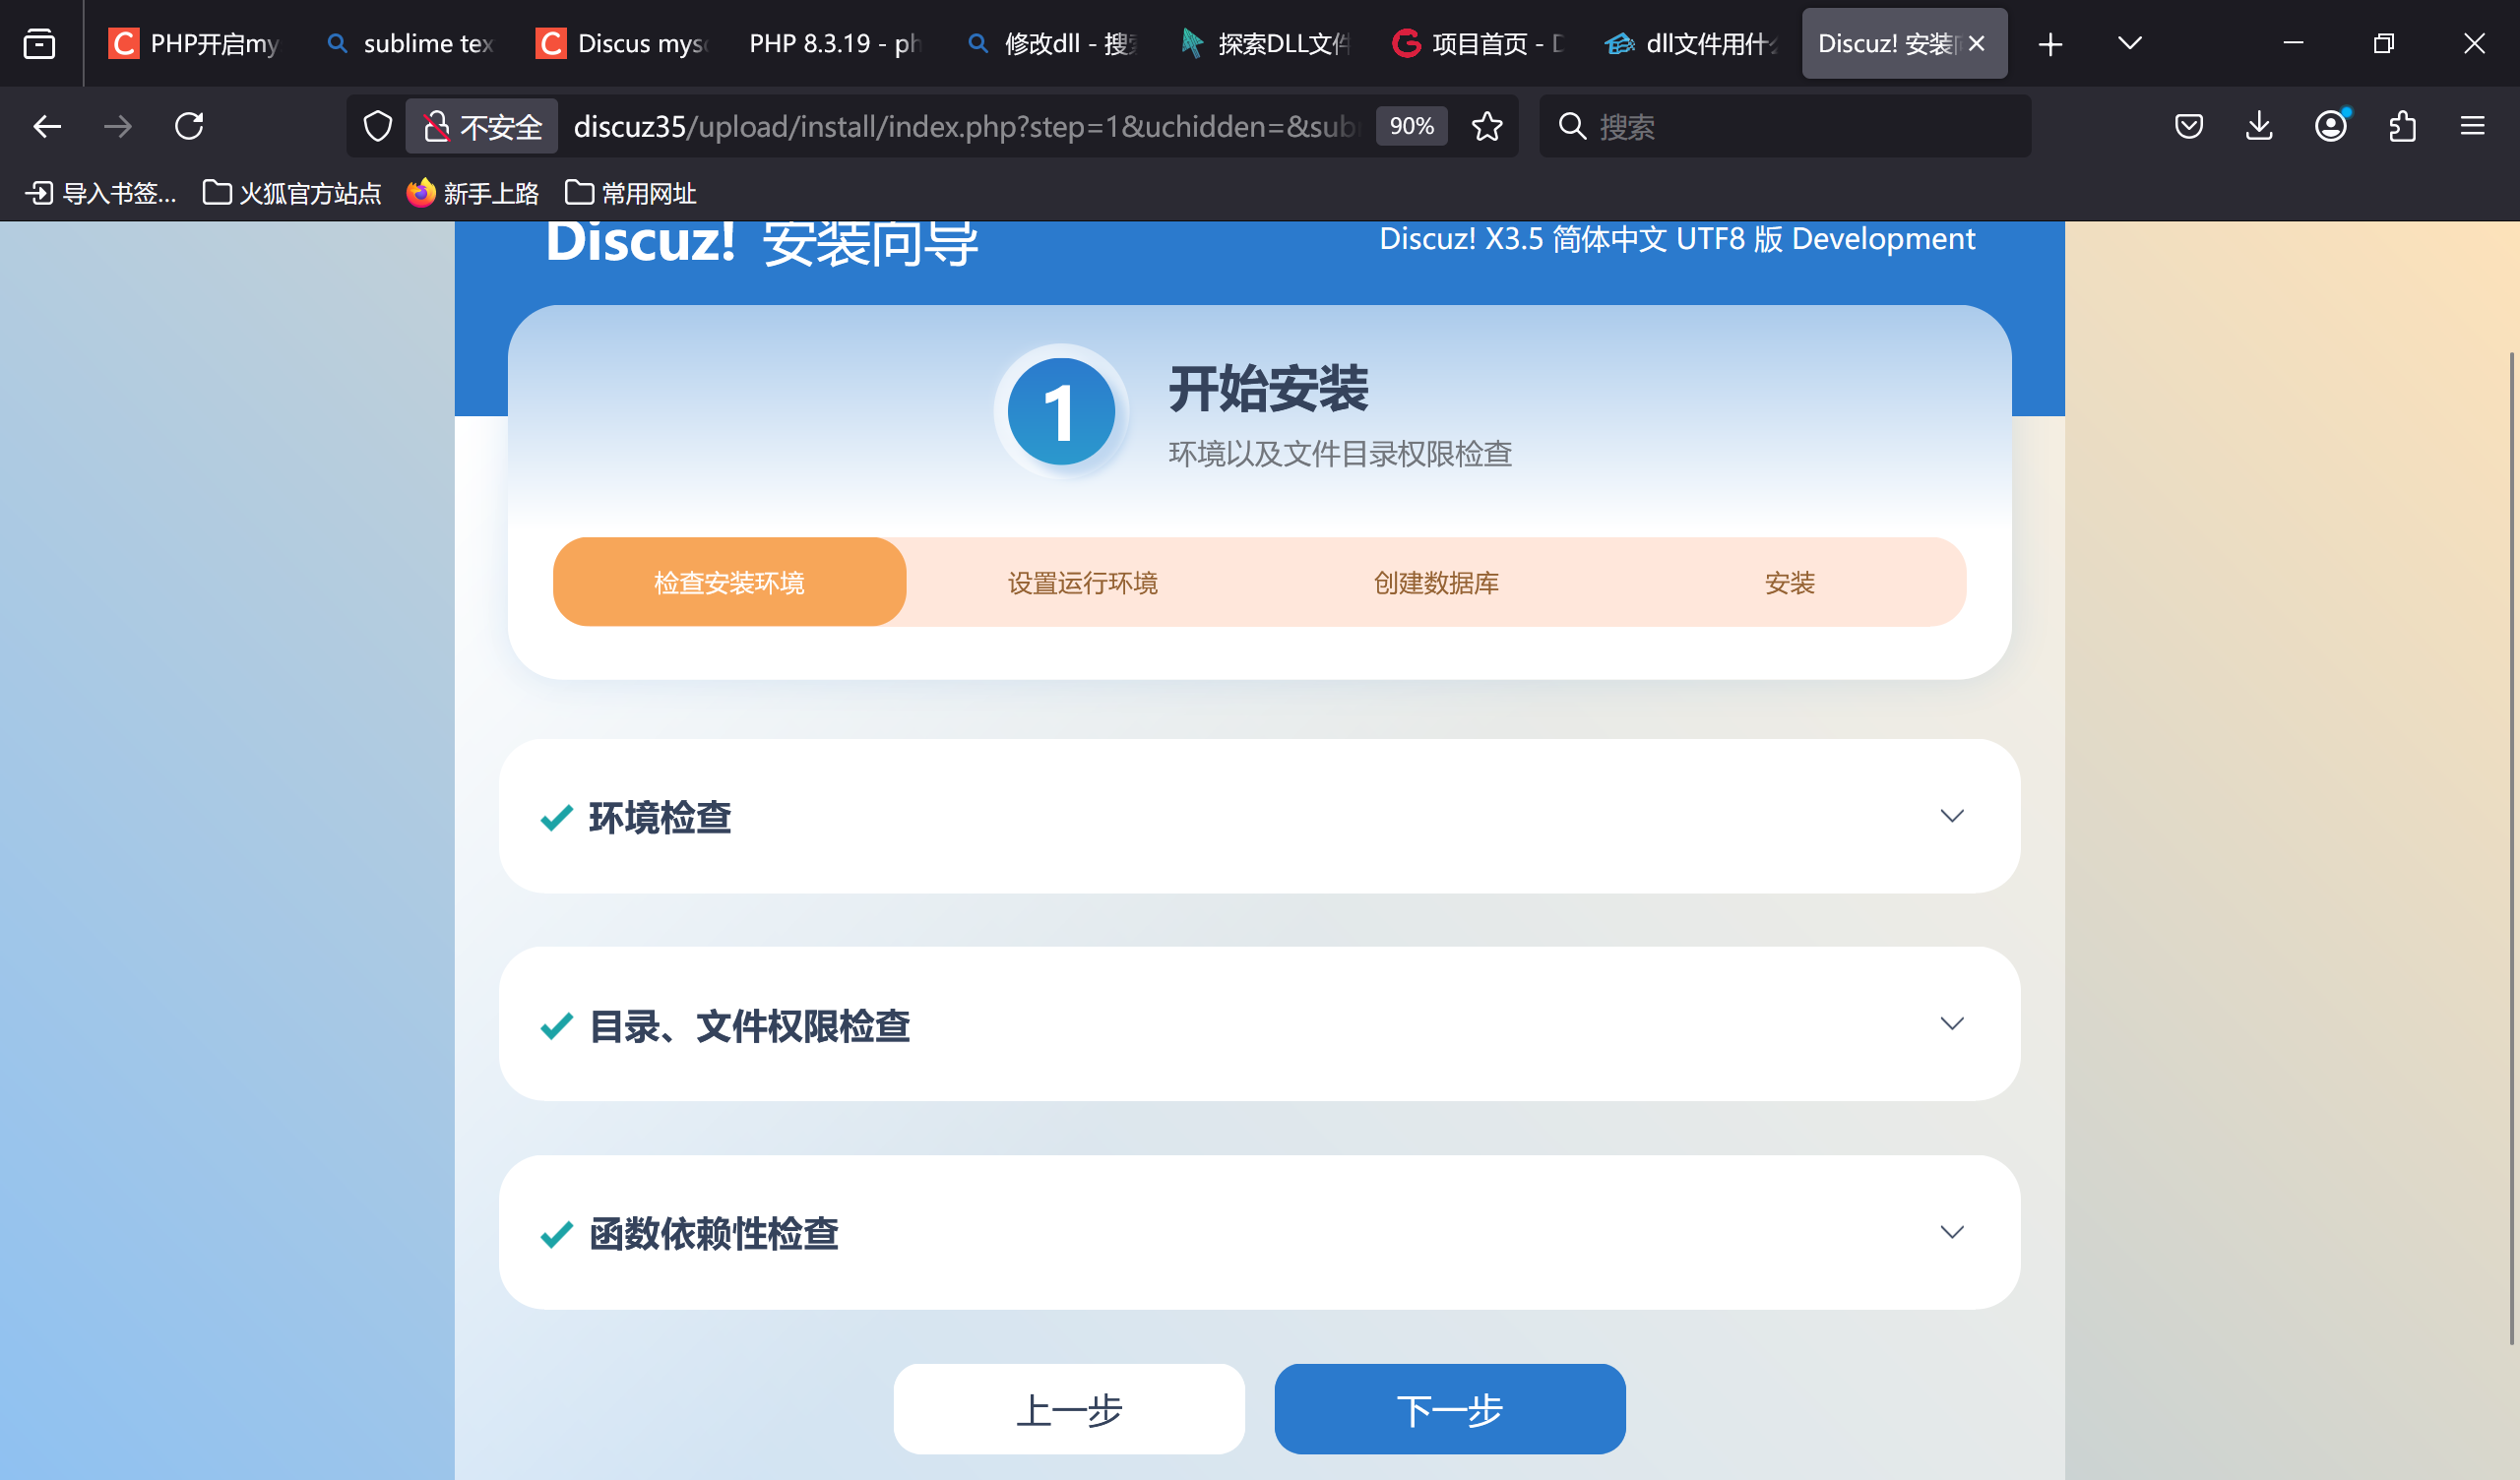
Task: Click the 目录、文件权限检查 heading
Action: point(750,1025)
